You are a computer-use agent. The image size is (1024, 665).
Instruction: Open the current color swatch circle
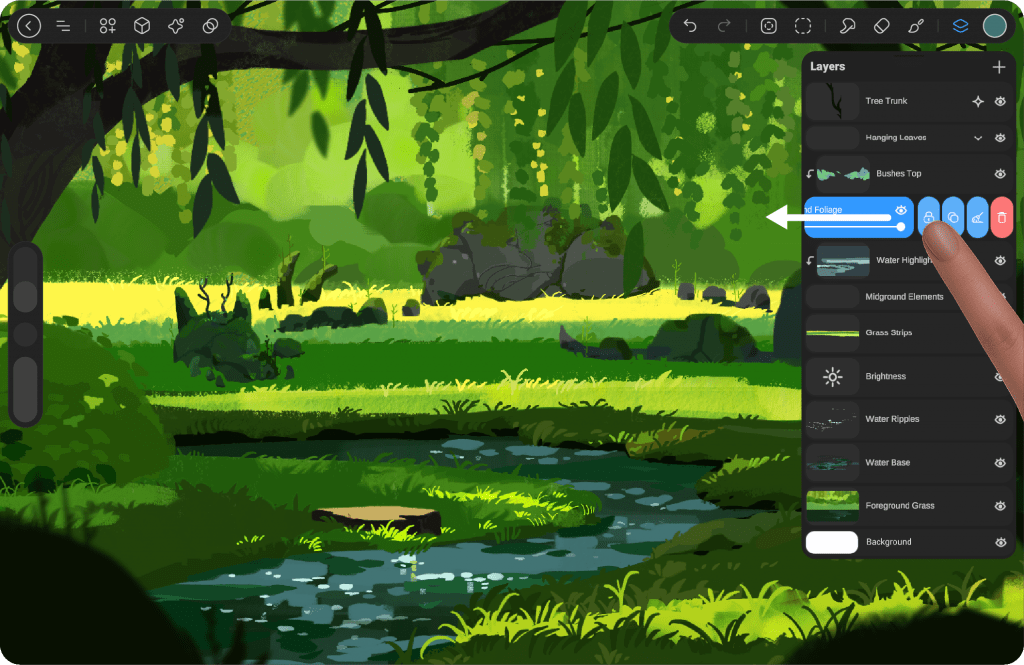coord(994,27)
